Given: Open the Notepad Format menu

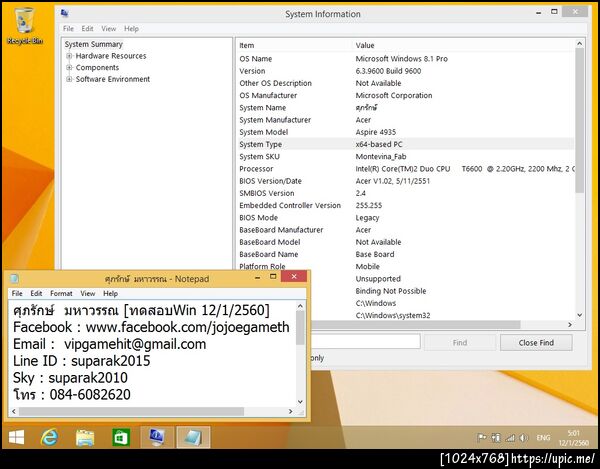Looking at the screenshot, I should pos(61,293).
